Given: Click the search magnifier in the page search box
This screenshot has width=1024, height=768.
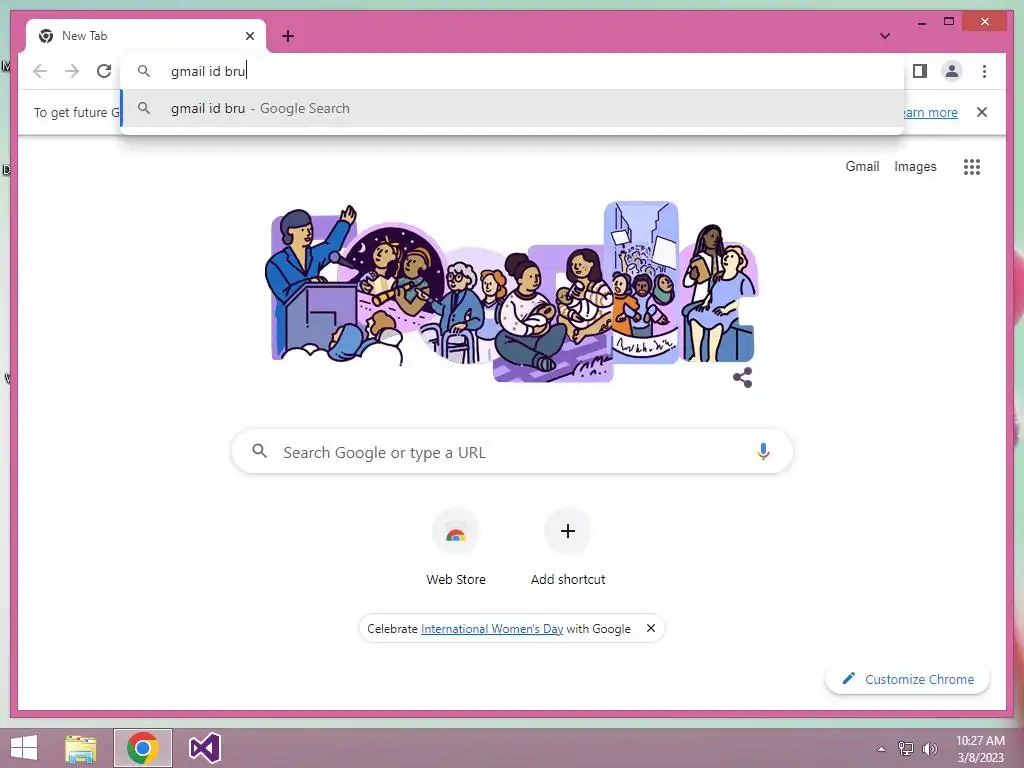Looking at the screenshot, I should pyautogui.click(x=259, y=451).
